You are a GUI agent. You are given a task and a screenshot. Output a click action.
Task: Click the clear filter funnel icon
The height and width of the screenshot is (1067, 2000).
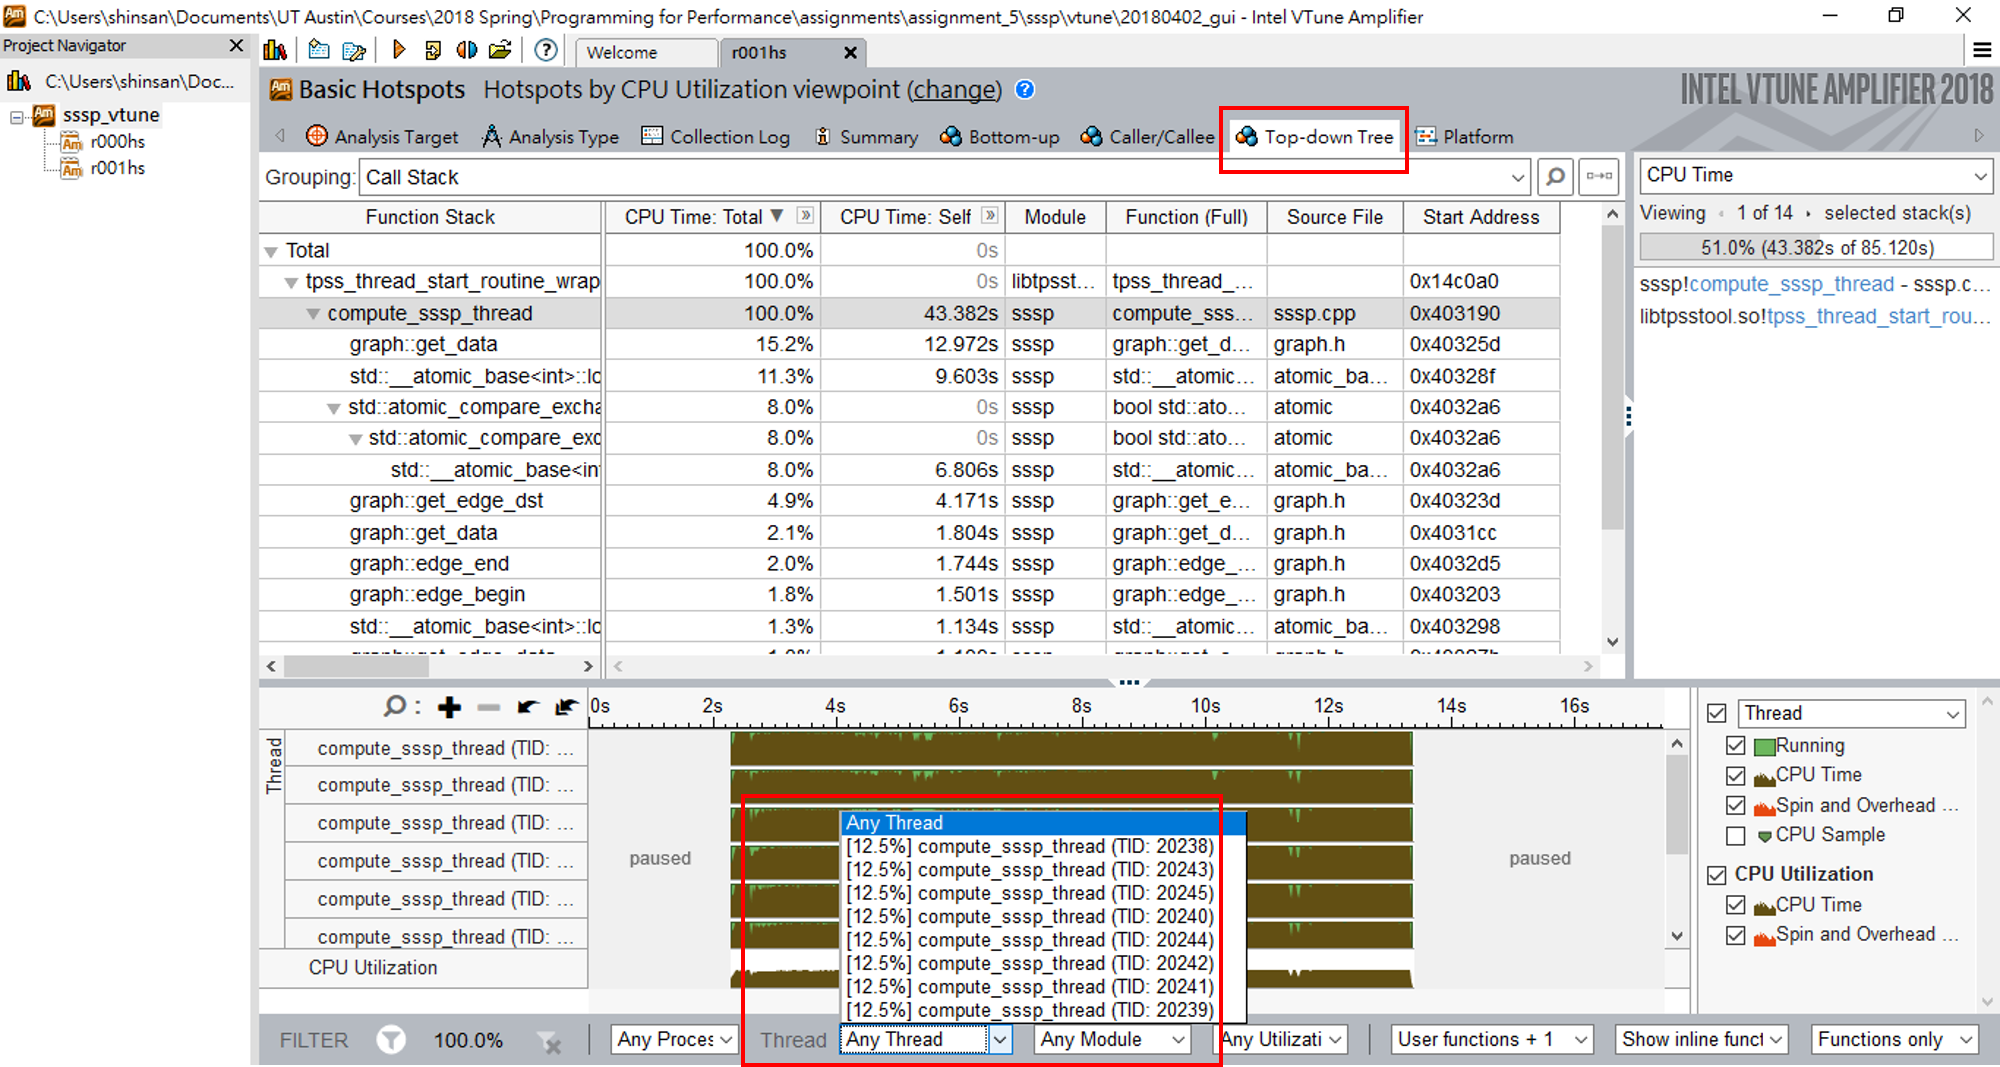click(x=548, y=1041)
